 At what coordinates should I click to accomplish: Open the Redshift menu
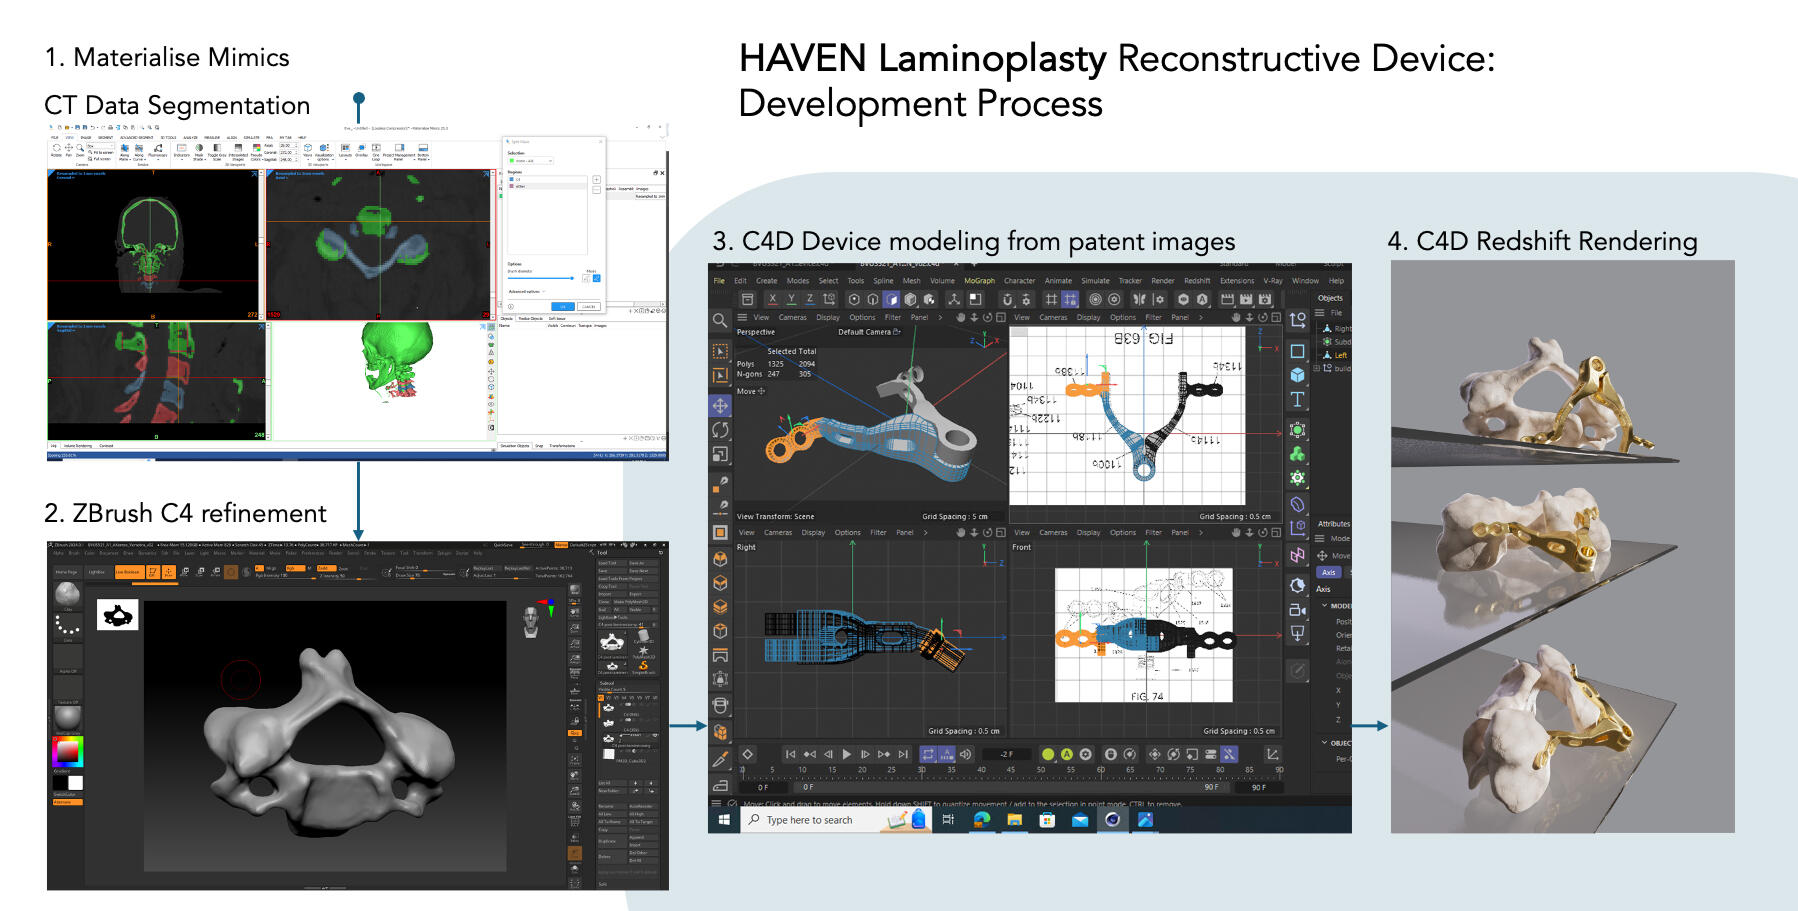tap(1197, 281)
